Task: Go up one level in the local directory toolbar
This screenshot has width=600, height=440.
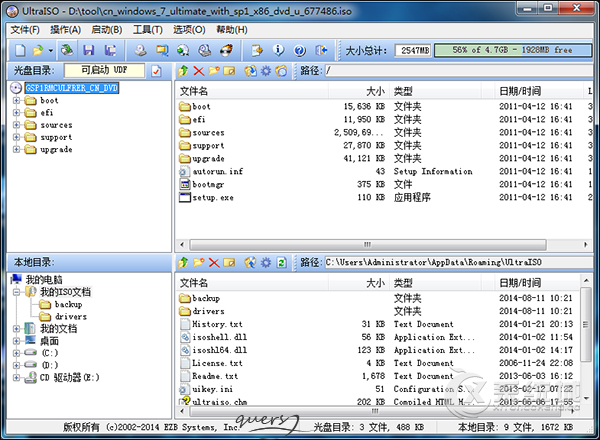Action: [x=183, y=262]
